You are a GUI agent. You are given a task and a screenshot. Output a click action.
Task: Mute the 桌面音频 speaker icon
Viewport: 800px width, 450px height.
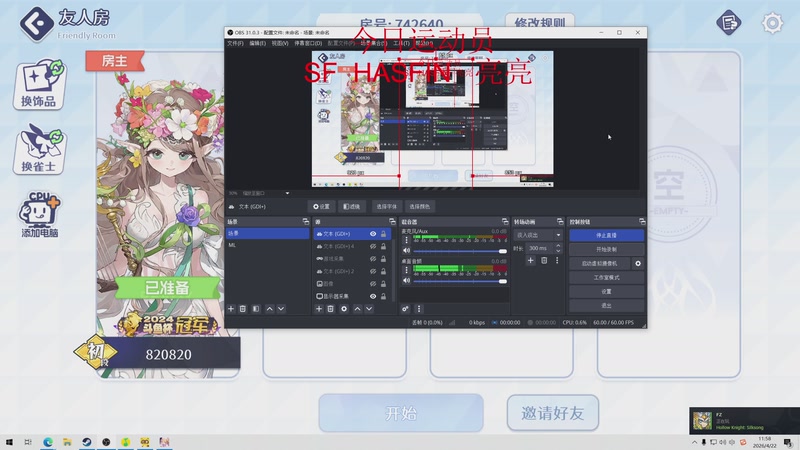tap(407, 281)
